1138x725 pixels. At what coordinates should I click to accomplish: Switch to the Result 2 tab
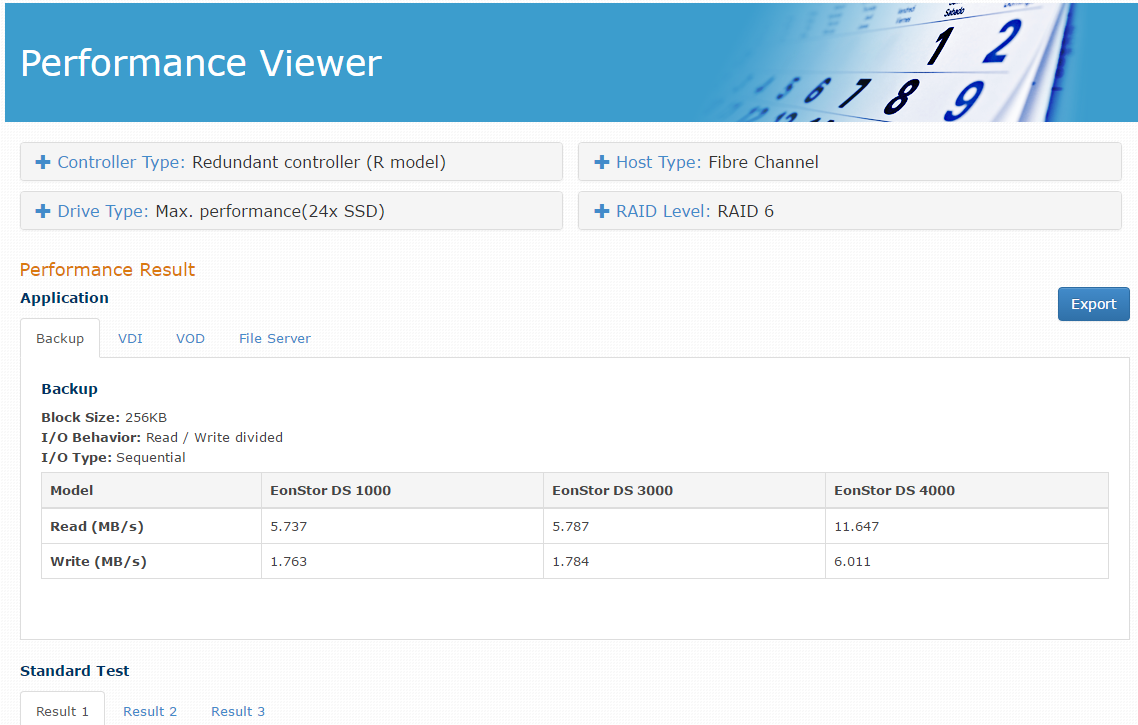click(x=150, y=711)
